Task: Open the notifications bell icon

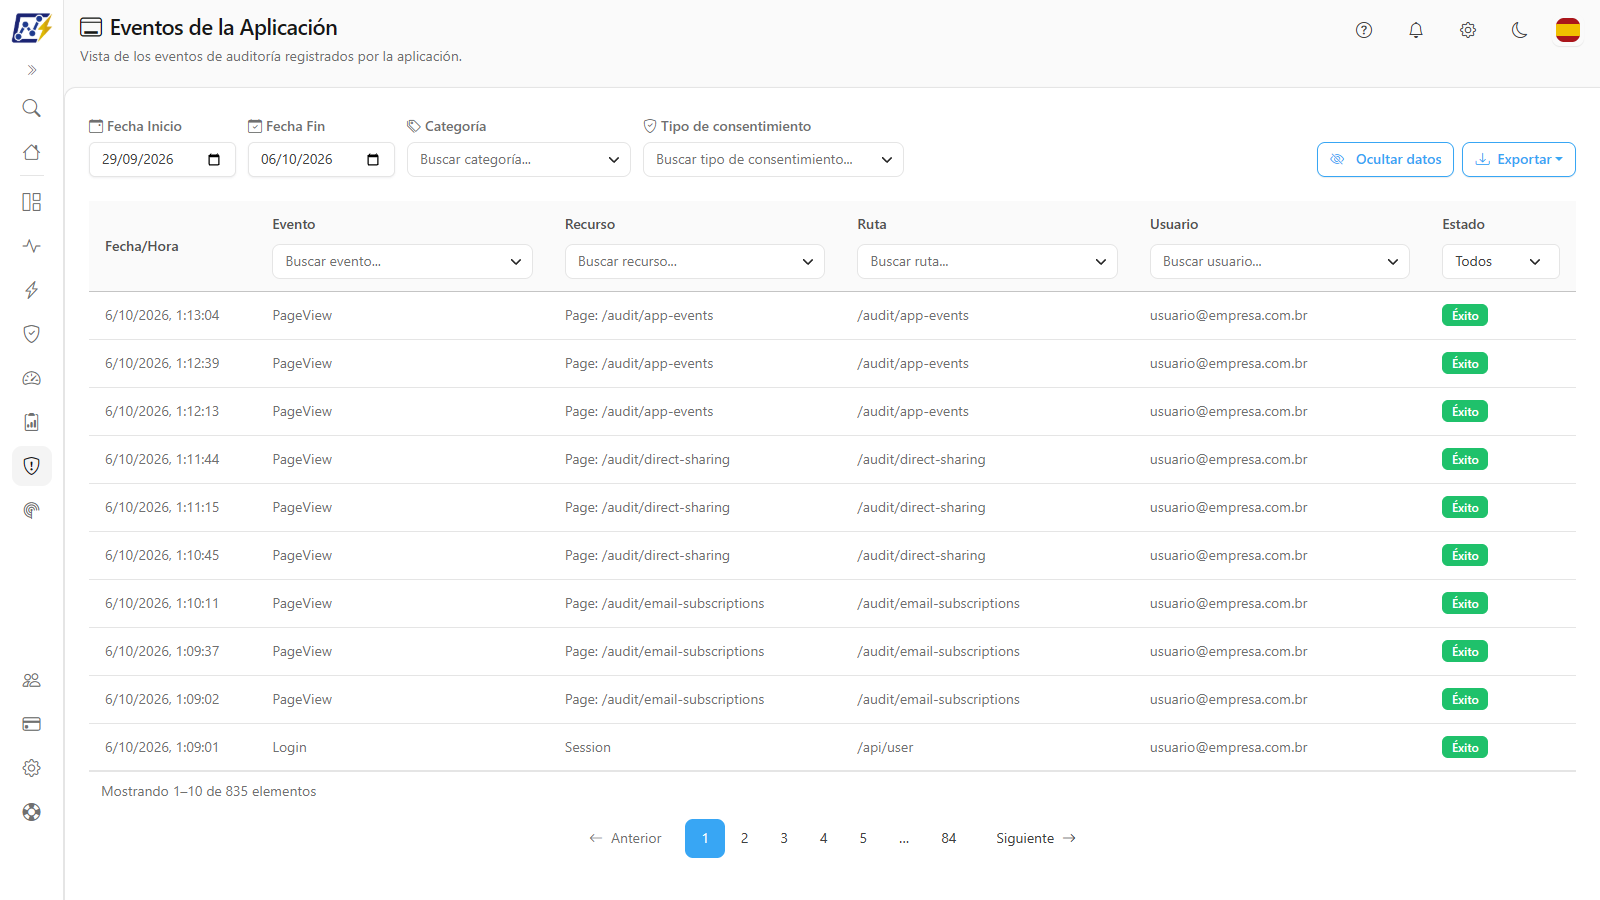Action: pyautogui.click(x=1416, y=30)
